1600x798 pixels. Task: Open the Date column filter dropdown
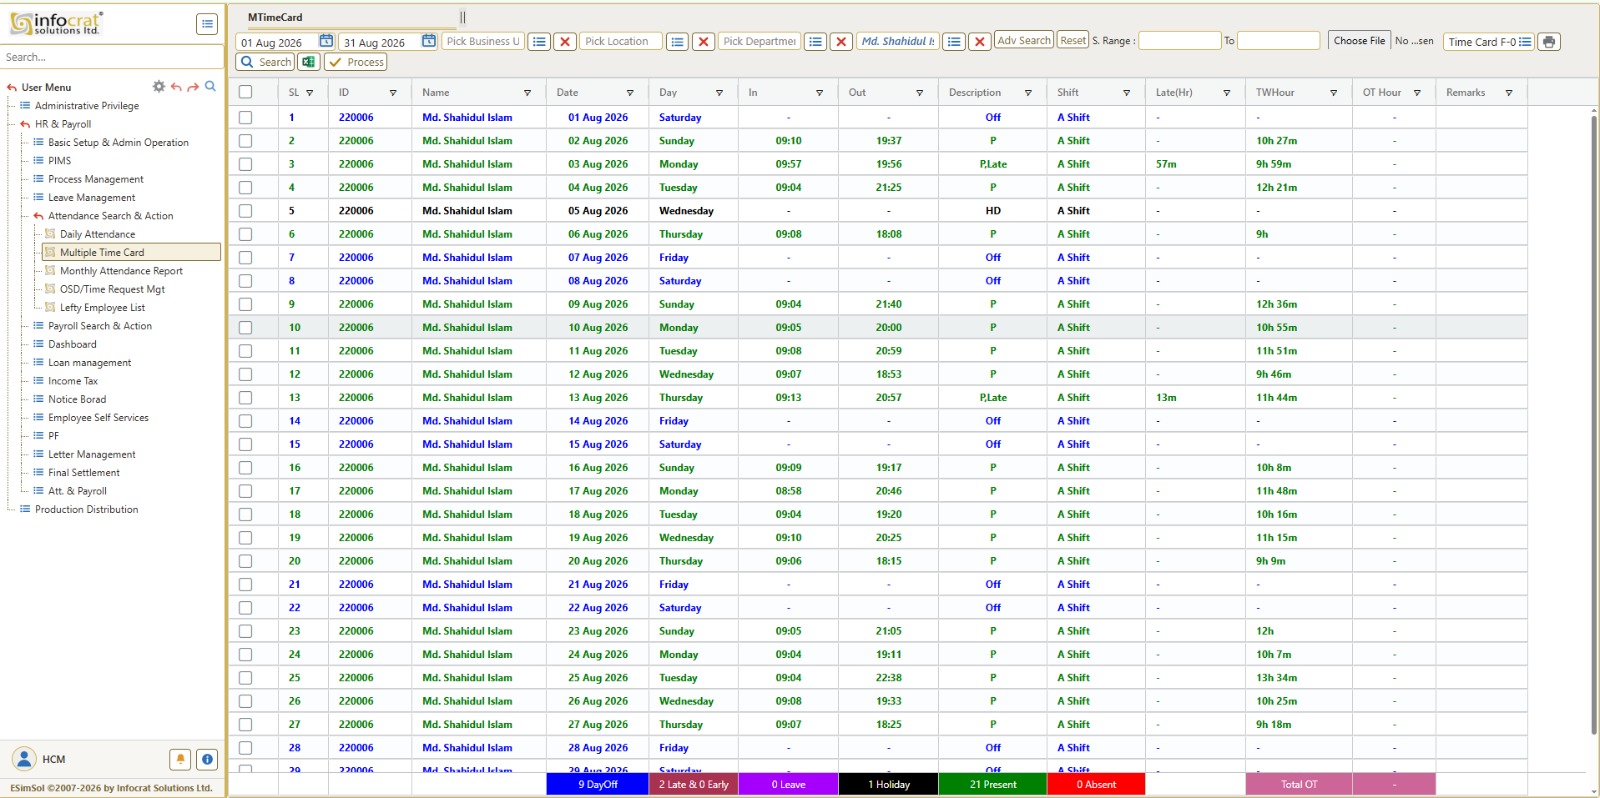point(628,93)
